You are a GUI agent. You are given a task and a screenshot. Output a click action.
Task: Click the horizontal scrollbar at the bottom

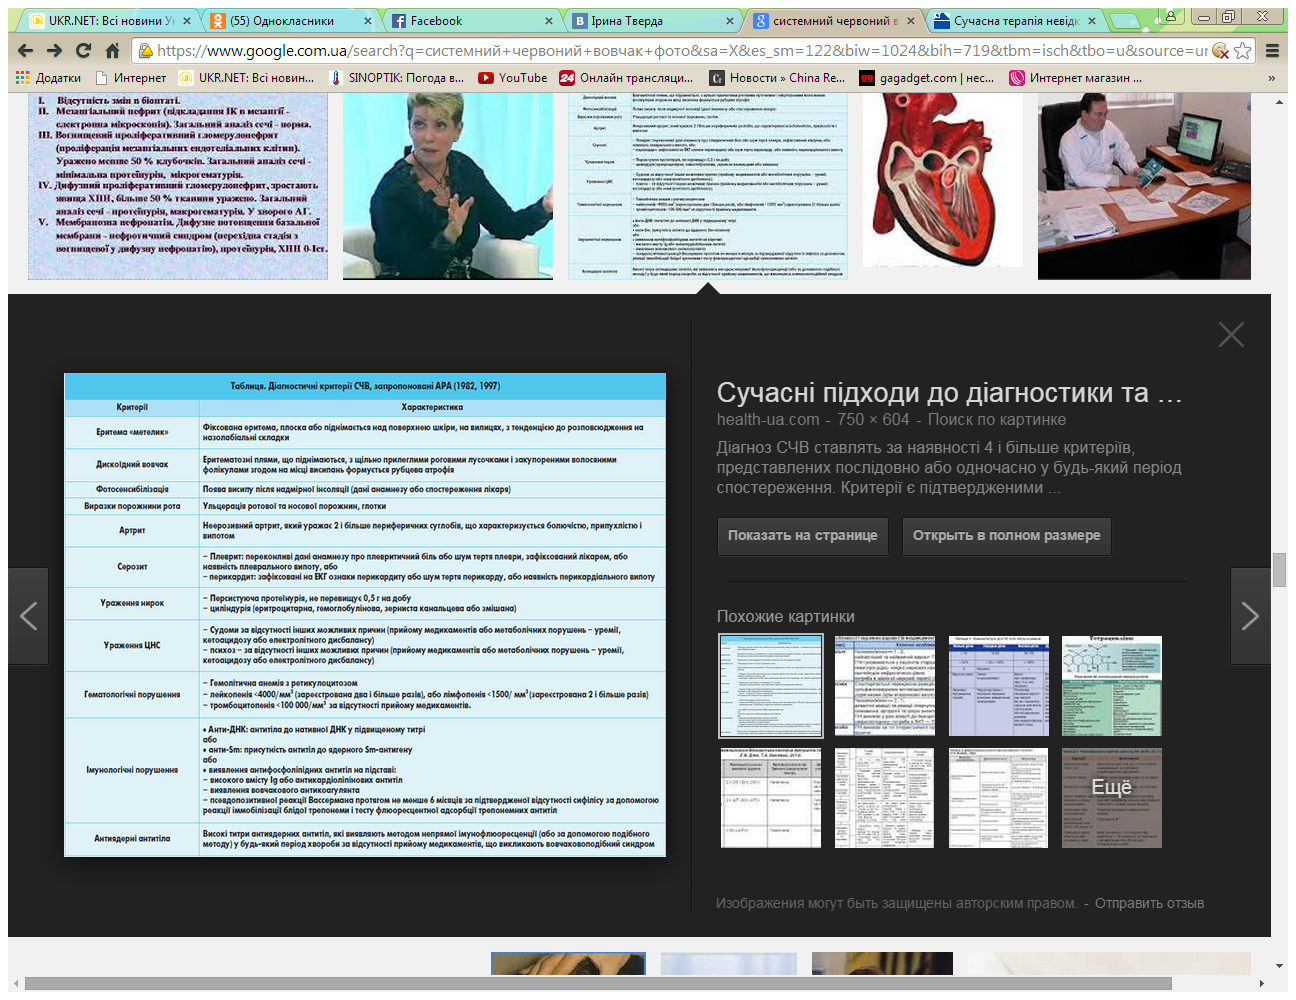tap(598, 984)
